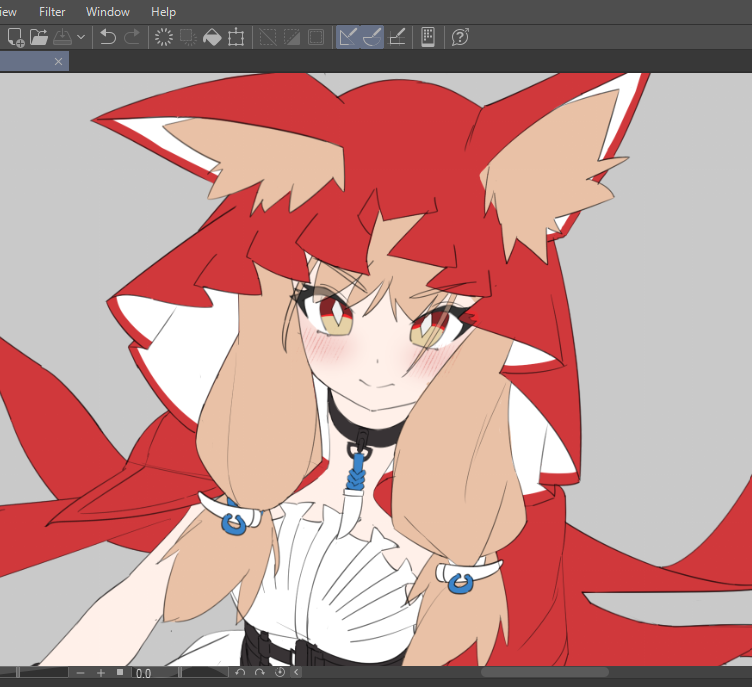The height and width of the screenshot is (687, 752).
Task: Click the support help question icon
Action: point(460,37)
